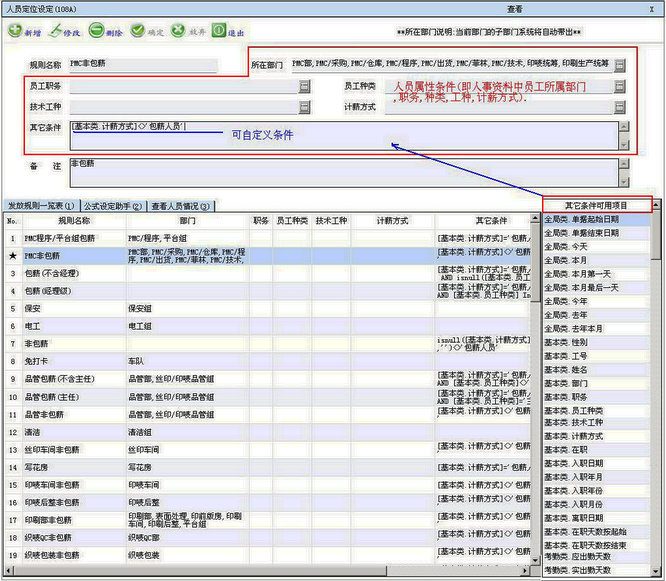Select row 品管包薪(主任)
The image size is (666, 581).
pos(268,397)
